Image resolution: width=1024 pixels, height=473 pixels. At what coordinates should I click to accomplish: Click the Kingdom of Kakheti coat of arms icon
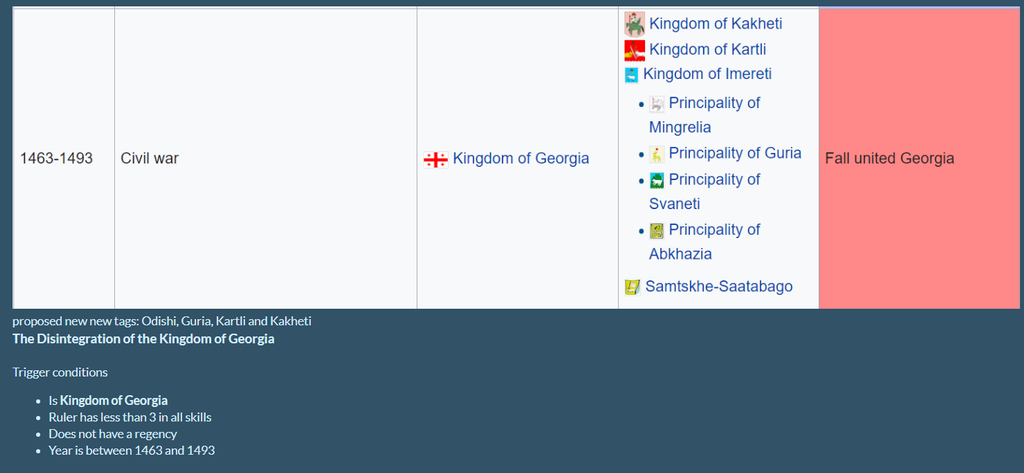coord(634,24)
